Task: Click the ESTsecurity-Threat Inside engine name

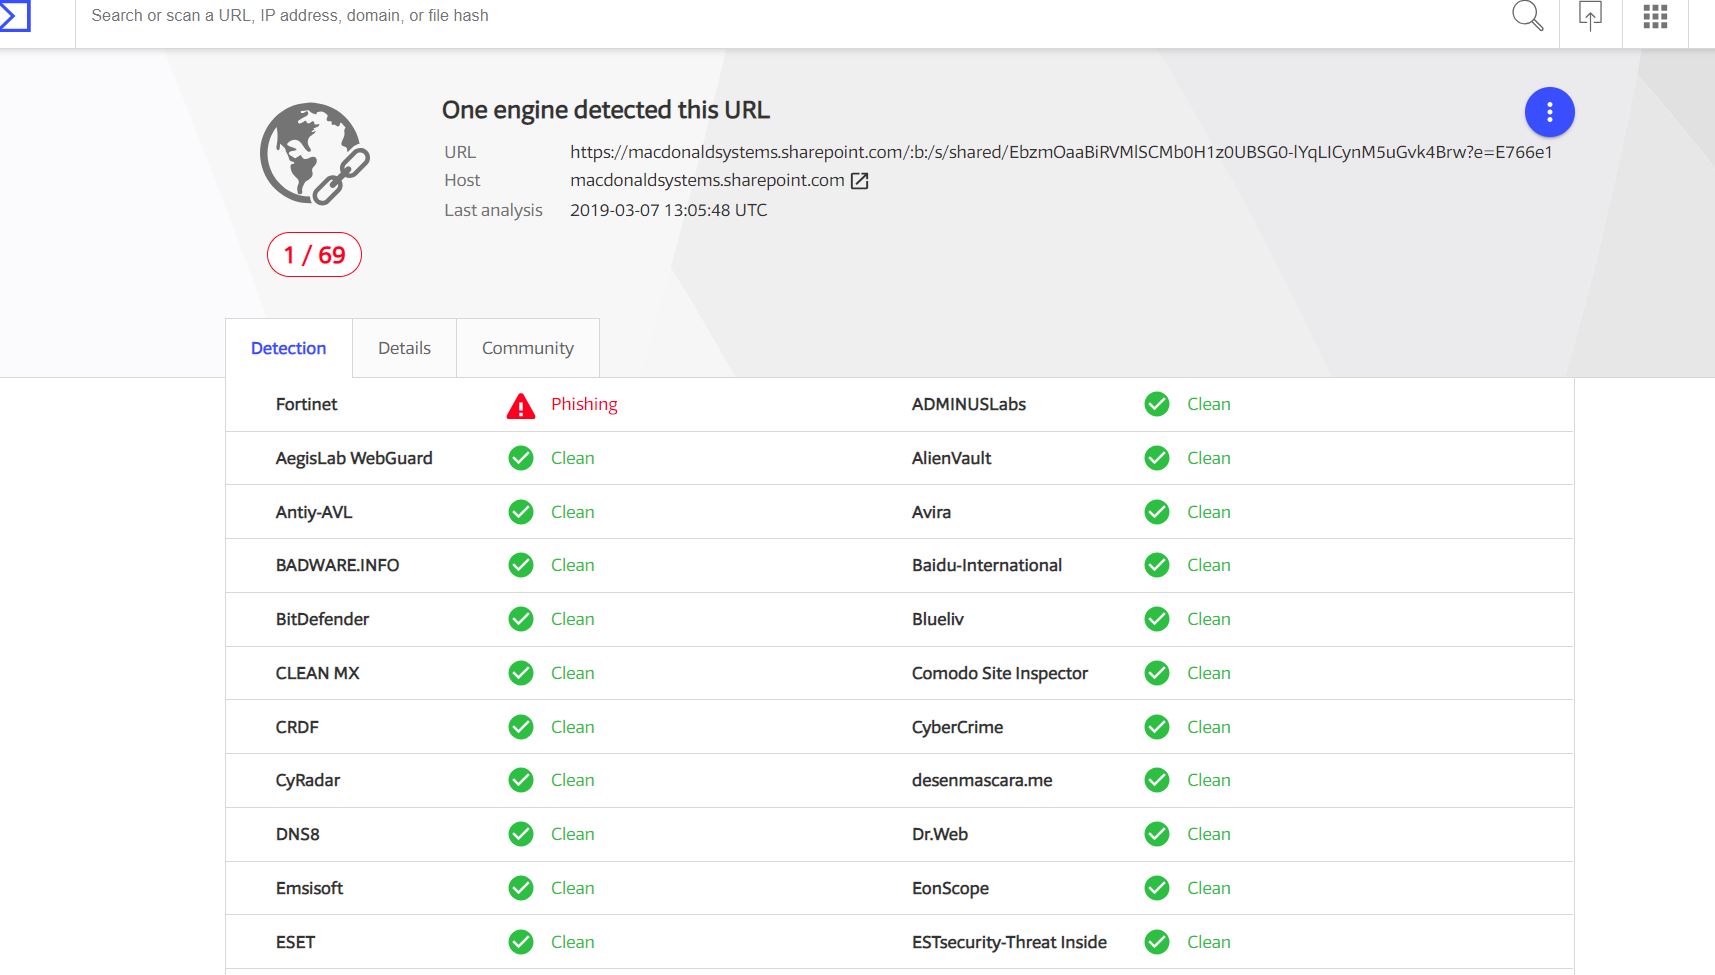Action: [x=1009, y=942]
